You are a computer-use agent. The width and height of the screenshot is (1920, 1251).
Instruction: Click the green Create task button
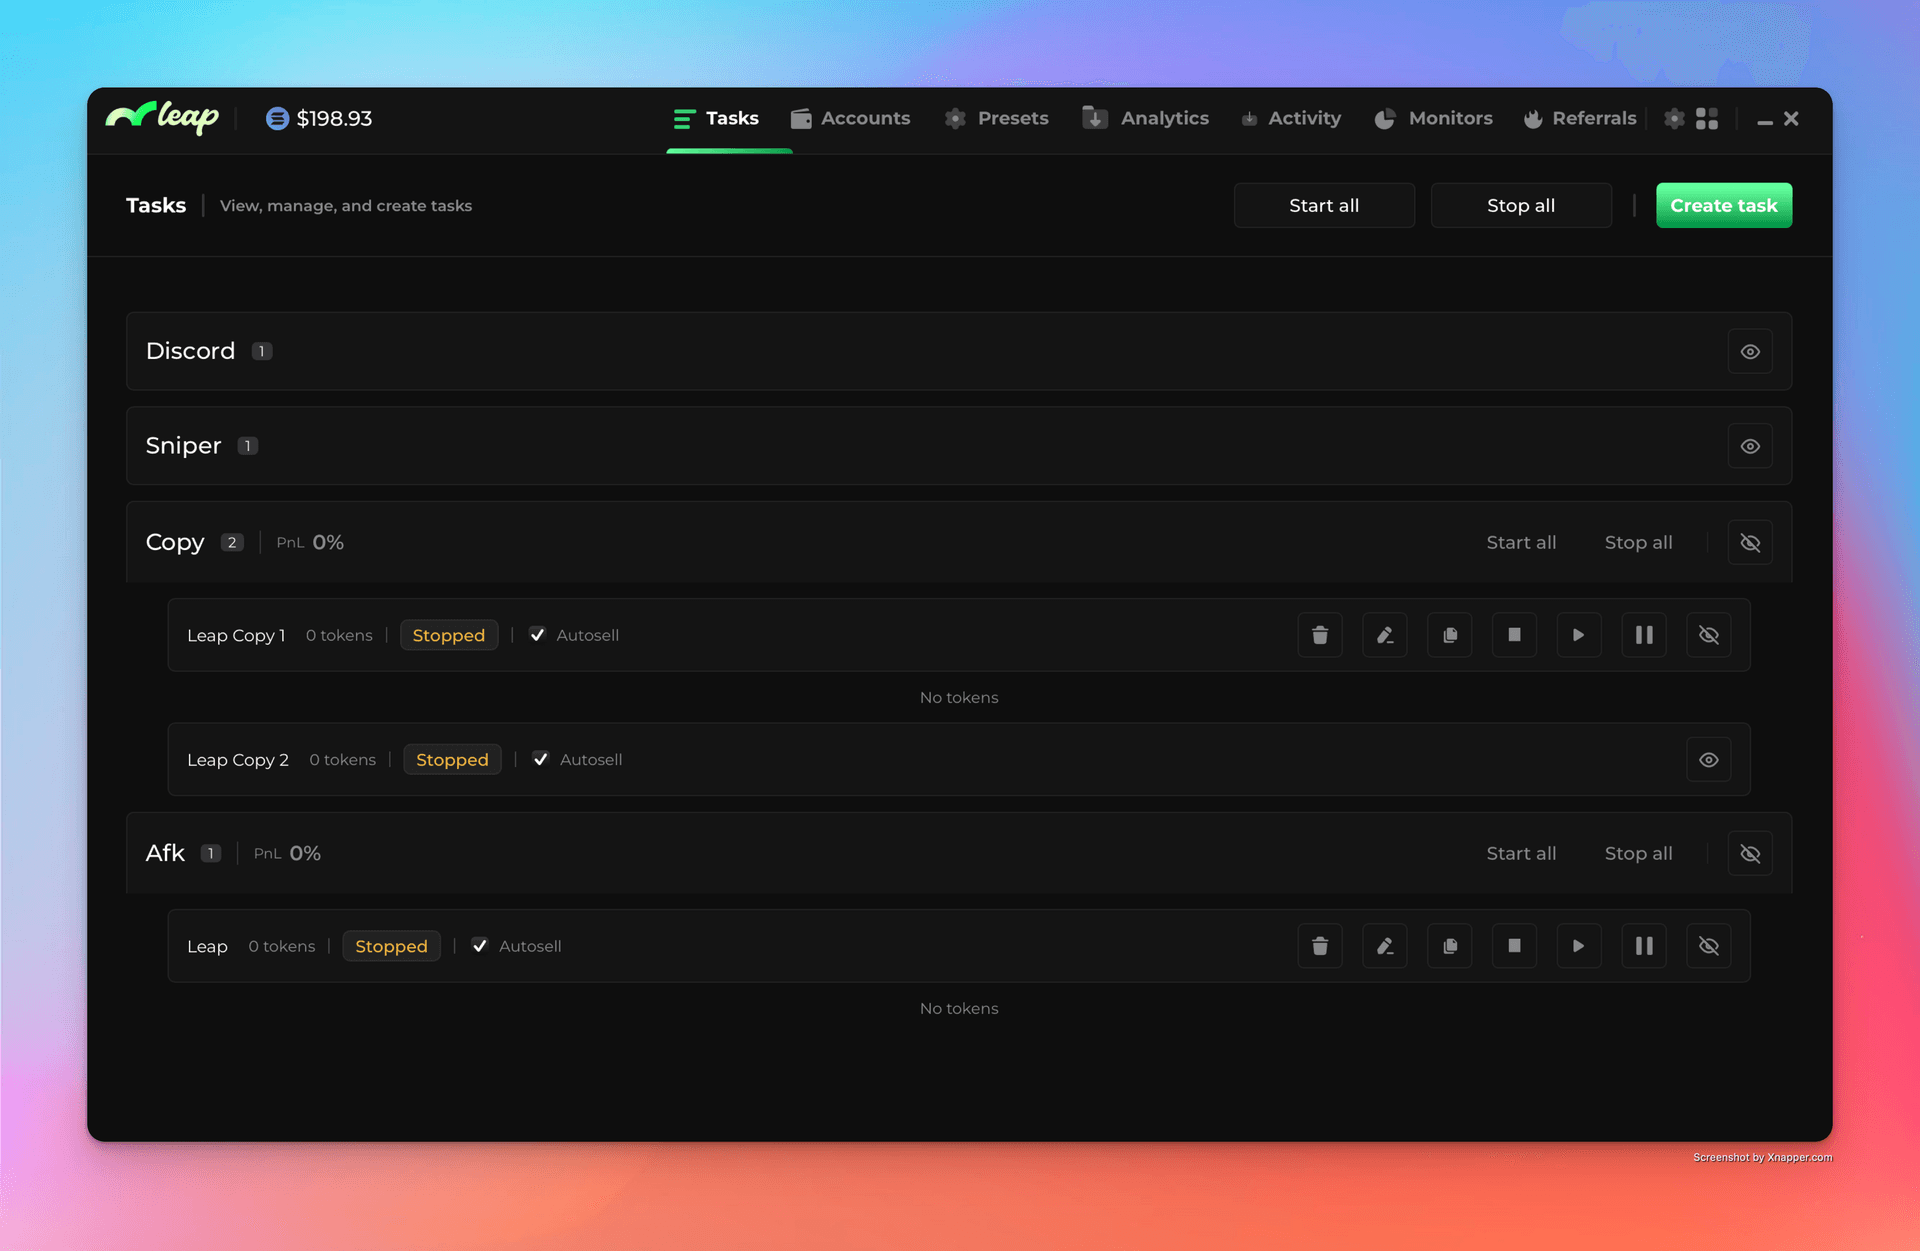[x=1723, y=205]
